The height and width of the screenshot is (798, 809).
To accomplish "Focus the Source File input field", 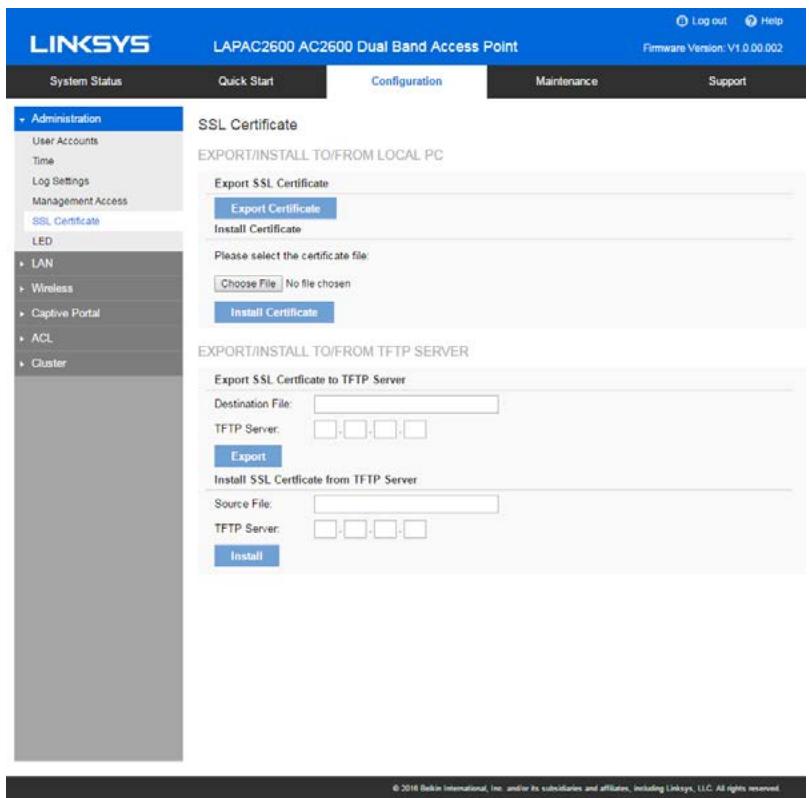I will point(406,504).
